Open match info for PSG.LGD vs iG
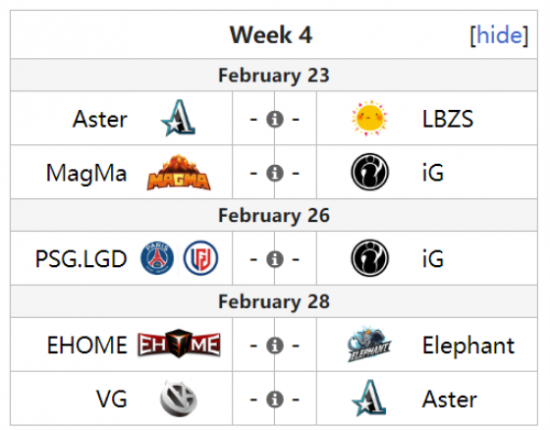The width and height of the screenshot is (550, 430). click(275, 259)
